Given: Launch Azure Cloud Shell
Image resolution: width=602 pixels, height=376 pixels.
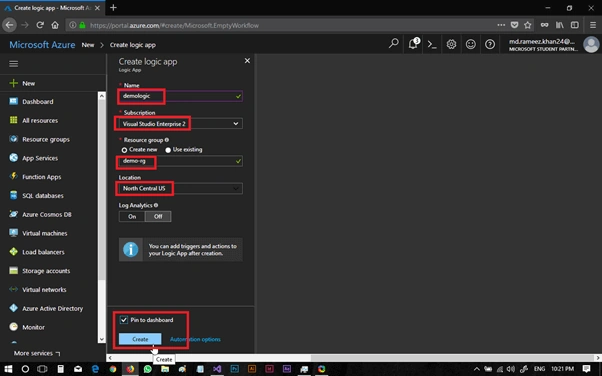Looking at the screenshot, I should click(x=432, y=45).
